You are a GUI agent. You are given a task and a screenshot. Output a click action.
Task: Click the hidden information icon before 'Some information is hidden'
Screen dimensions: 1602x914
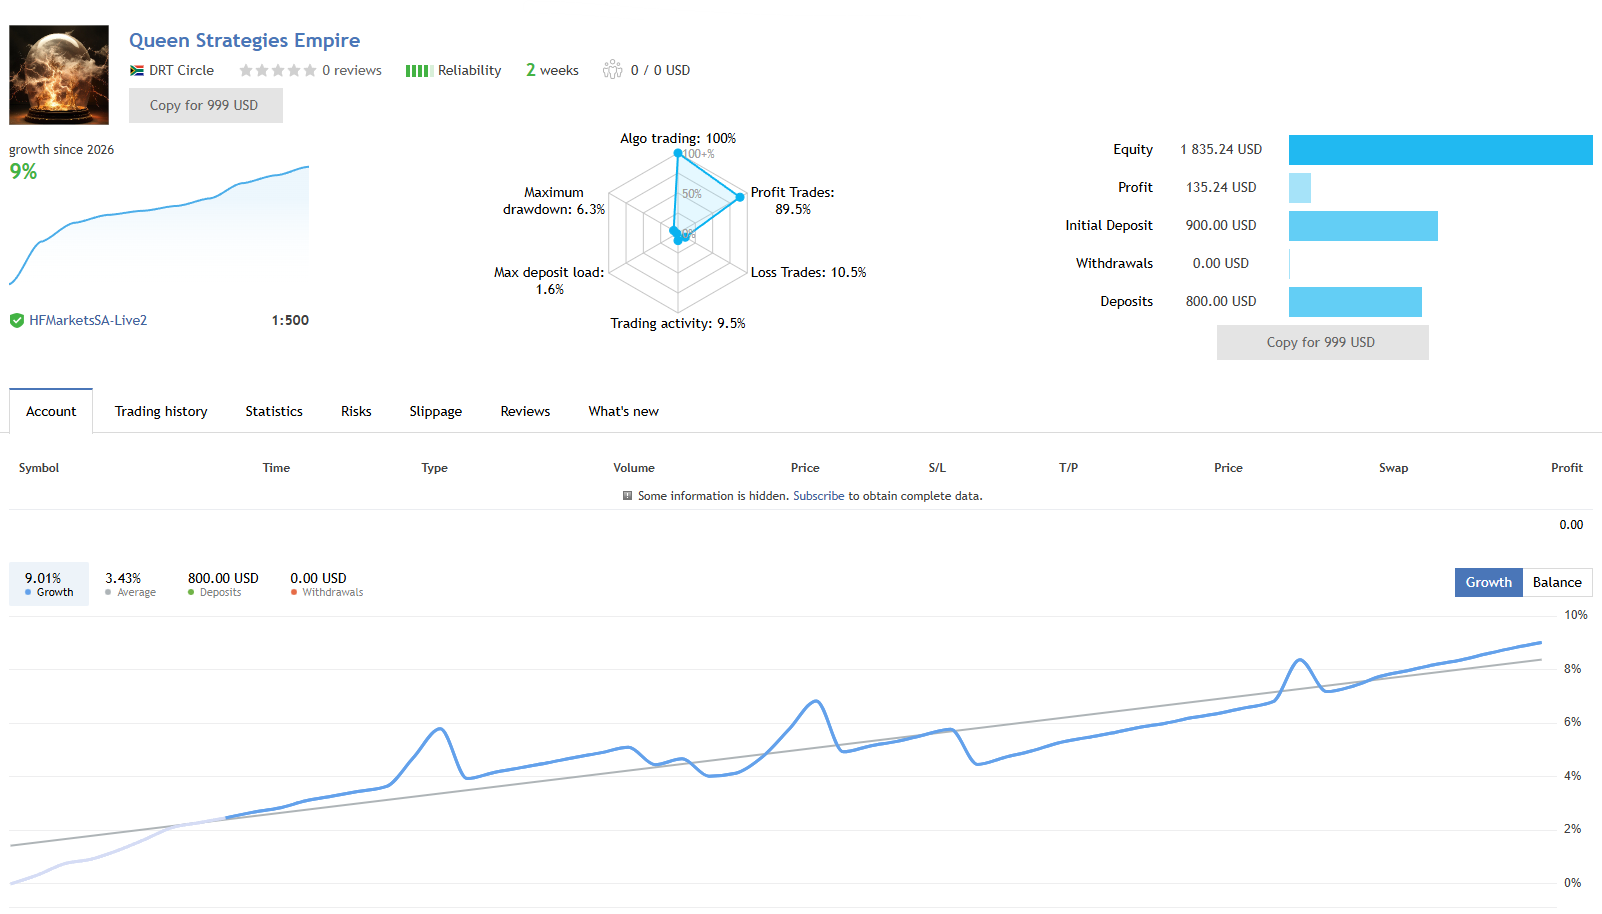[x=627, y=495]
